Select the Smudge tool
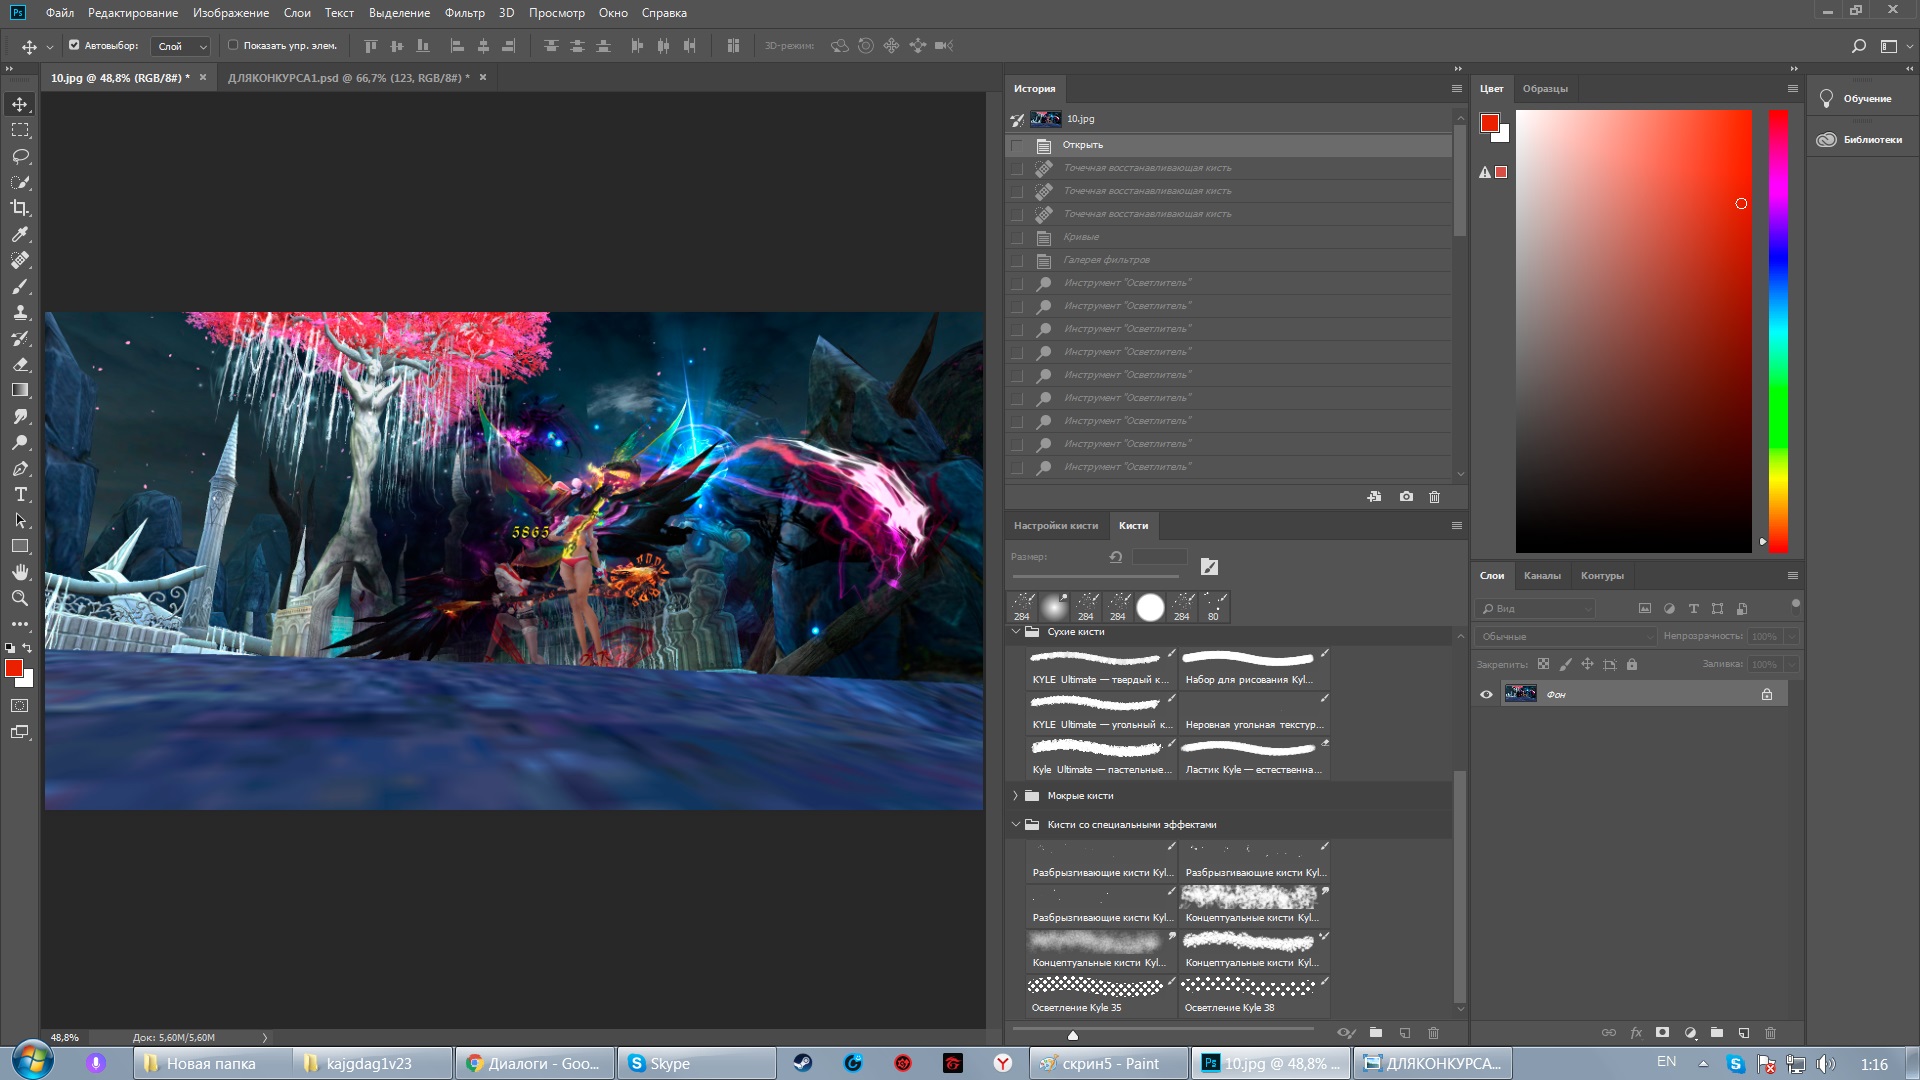This screenshot has height=1080, width=1920. (20, 416)
